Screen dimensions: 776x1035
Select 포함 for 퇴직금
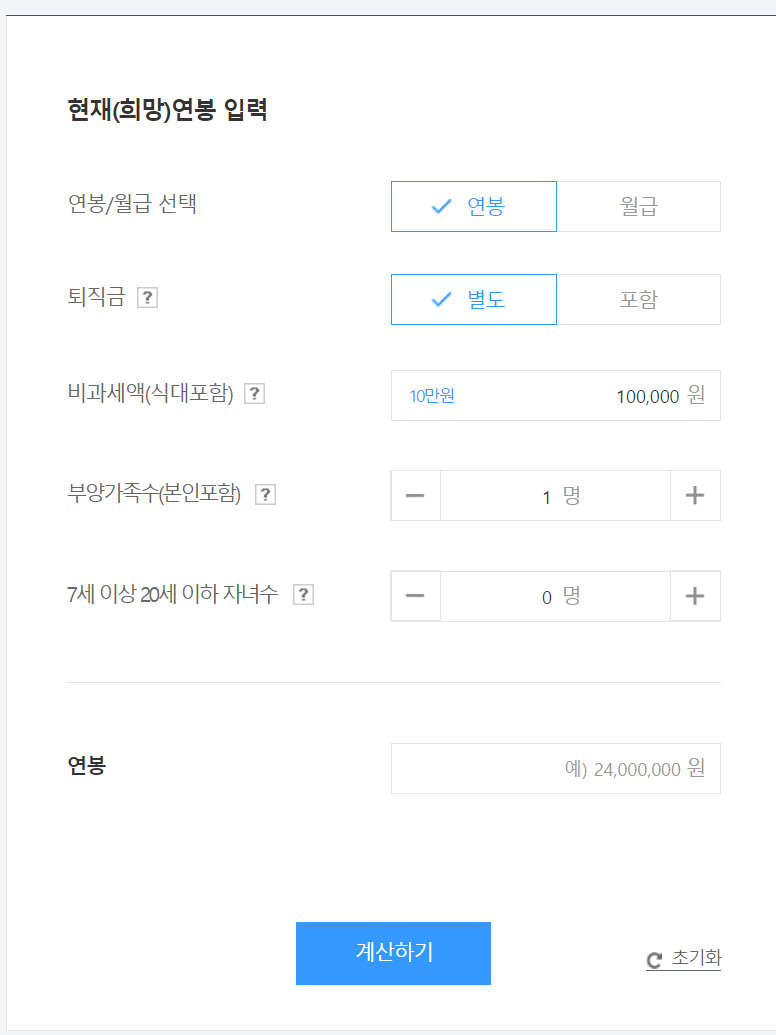(x=638, y=299)
